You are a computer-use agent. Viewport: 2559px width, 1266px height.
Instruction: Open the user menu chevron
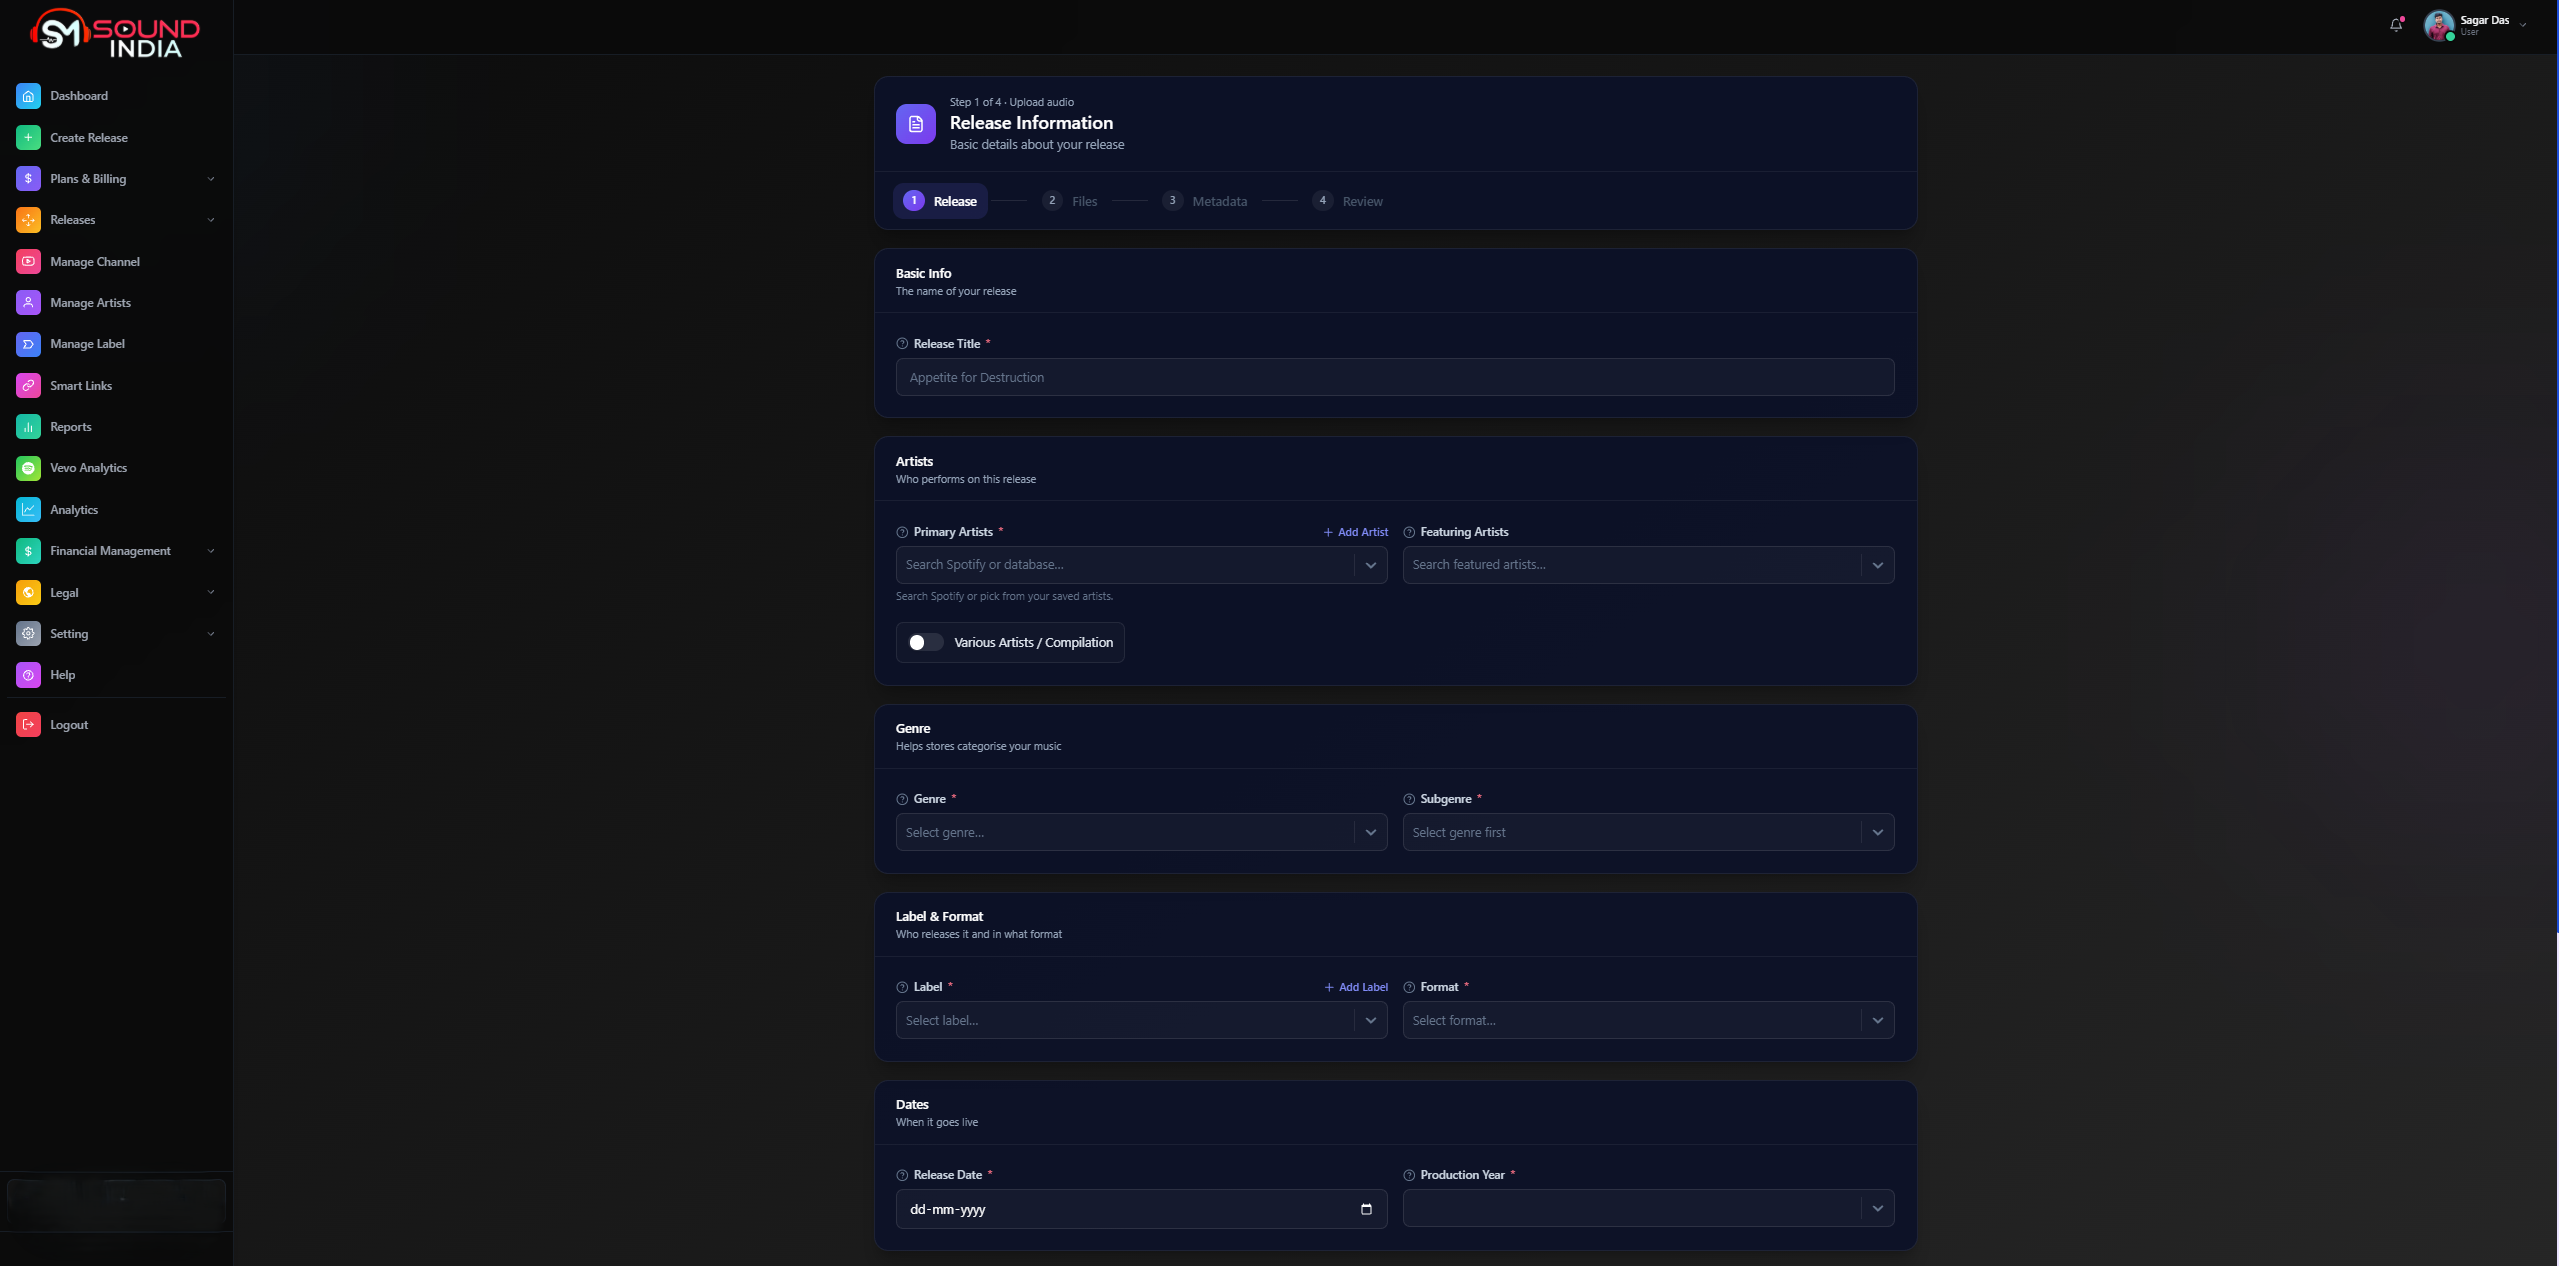pyautogui.click(x=2523, y=25)
